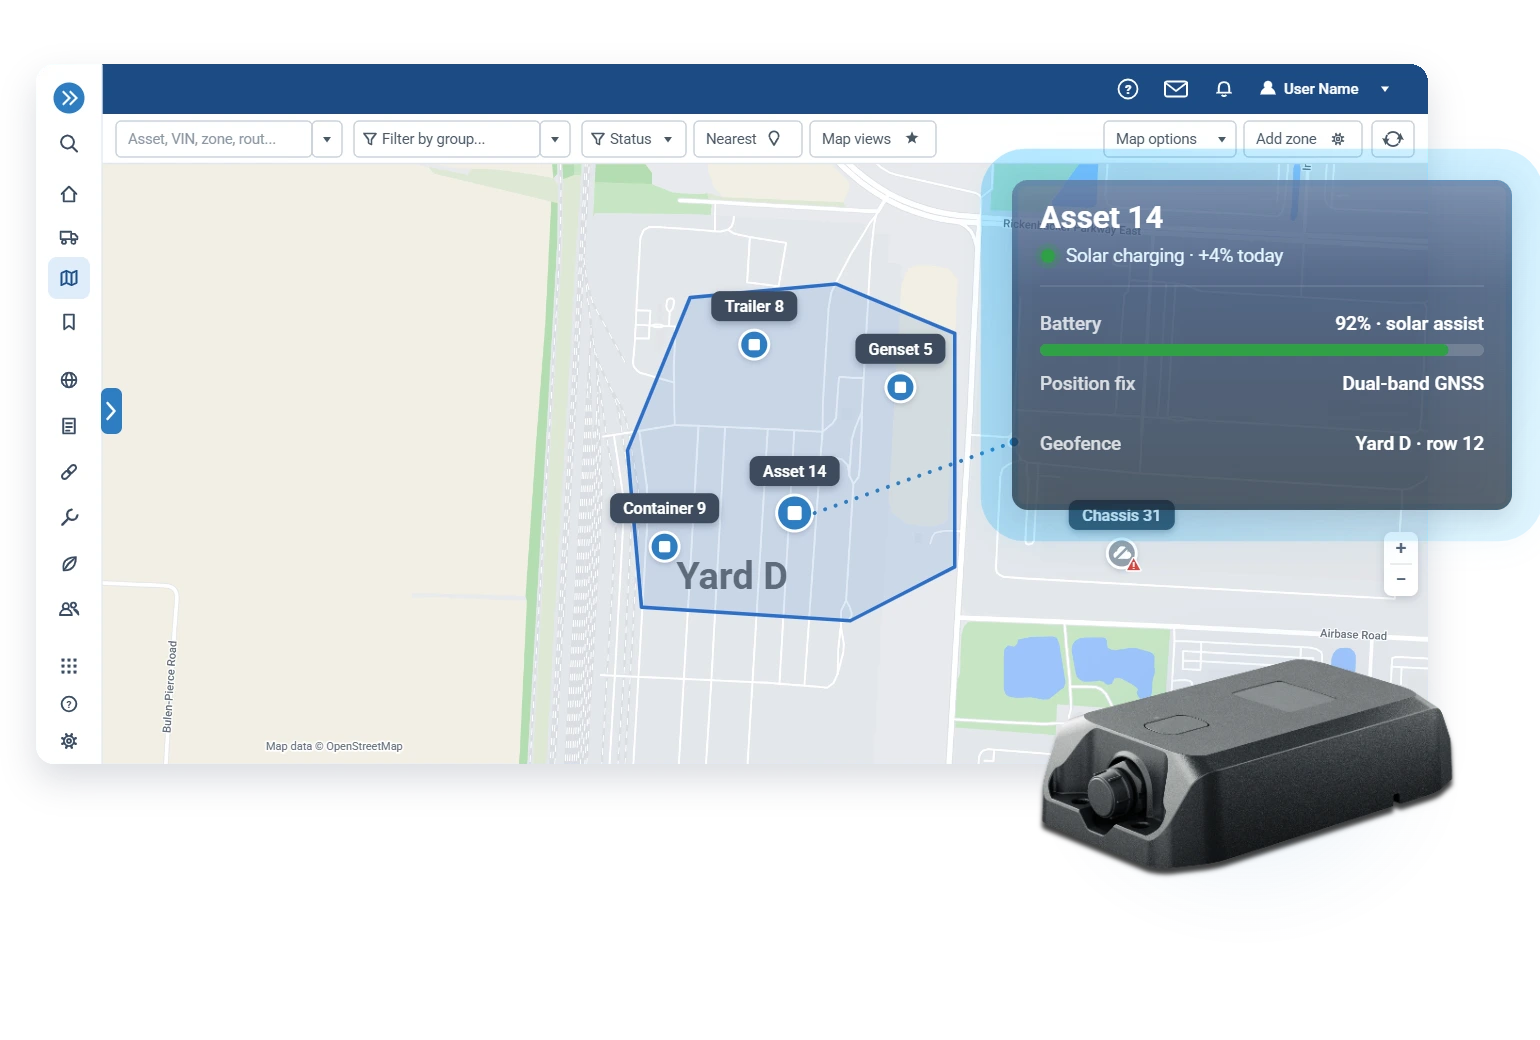
Task: Refresh the map with circular arrows button
Action: [x=1393, y=139]
